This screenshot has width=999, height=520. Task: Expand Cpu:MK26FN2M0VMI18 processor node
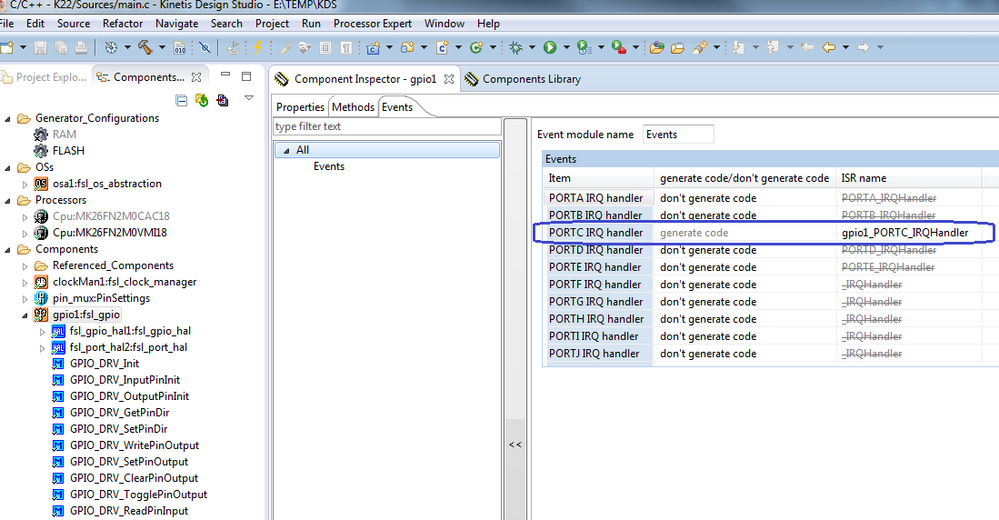(x=25, y=233)
